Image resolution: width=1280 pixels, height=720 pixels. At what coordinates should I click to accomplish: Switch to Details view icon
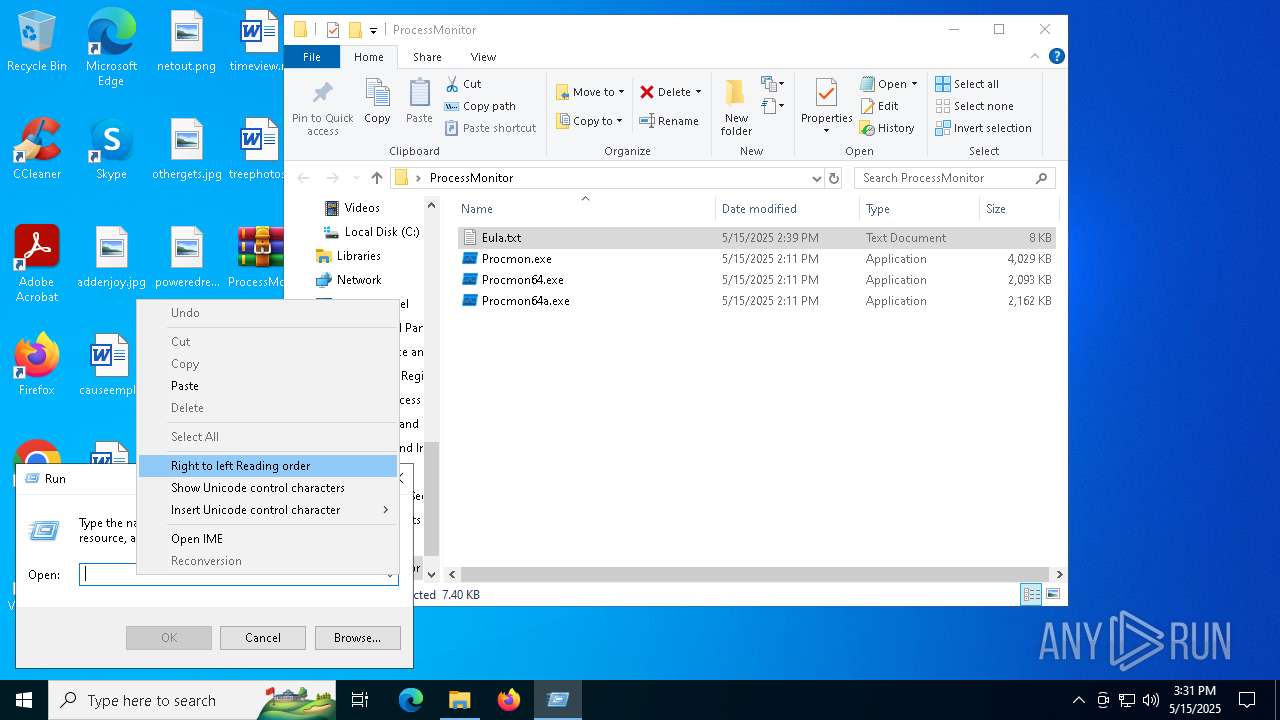coord(1031,595)
